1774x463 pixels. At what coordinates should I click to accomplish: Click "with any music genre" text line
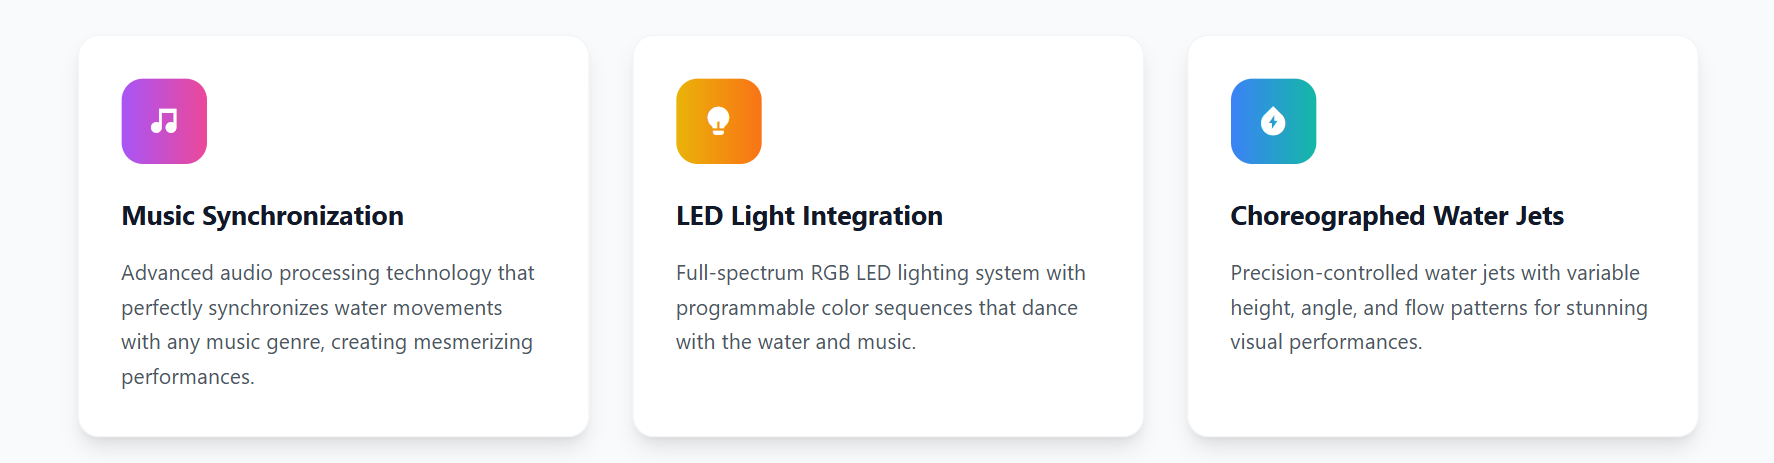(222, 342)
